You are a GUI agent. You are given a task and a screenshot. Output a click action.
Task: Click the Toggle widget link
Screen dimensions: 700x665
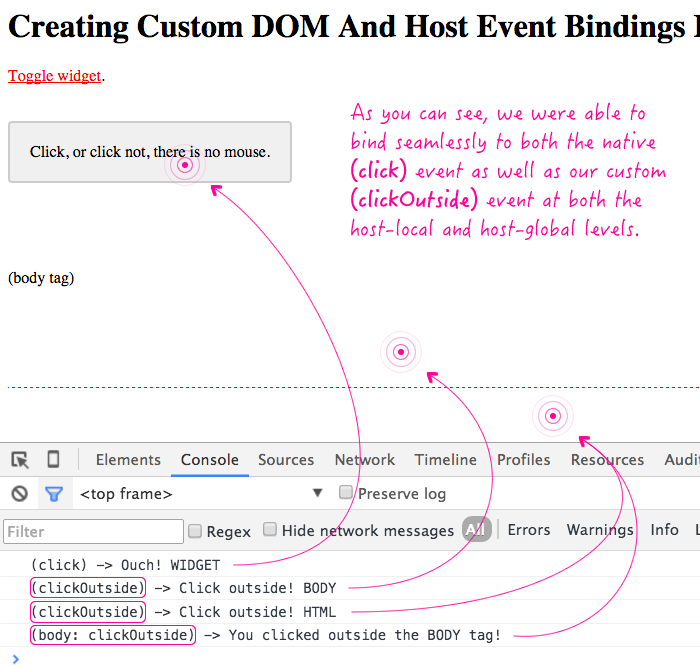click(55, 76)
